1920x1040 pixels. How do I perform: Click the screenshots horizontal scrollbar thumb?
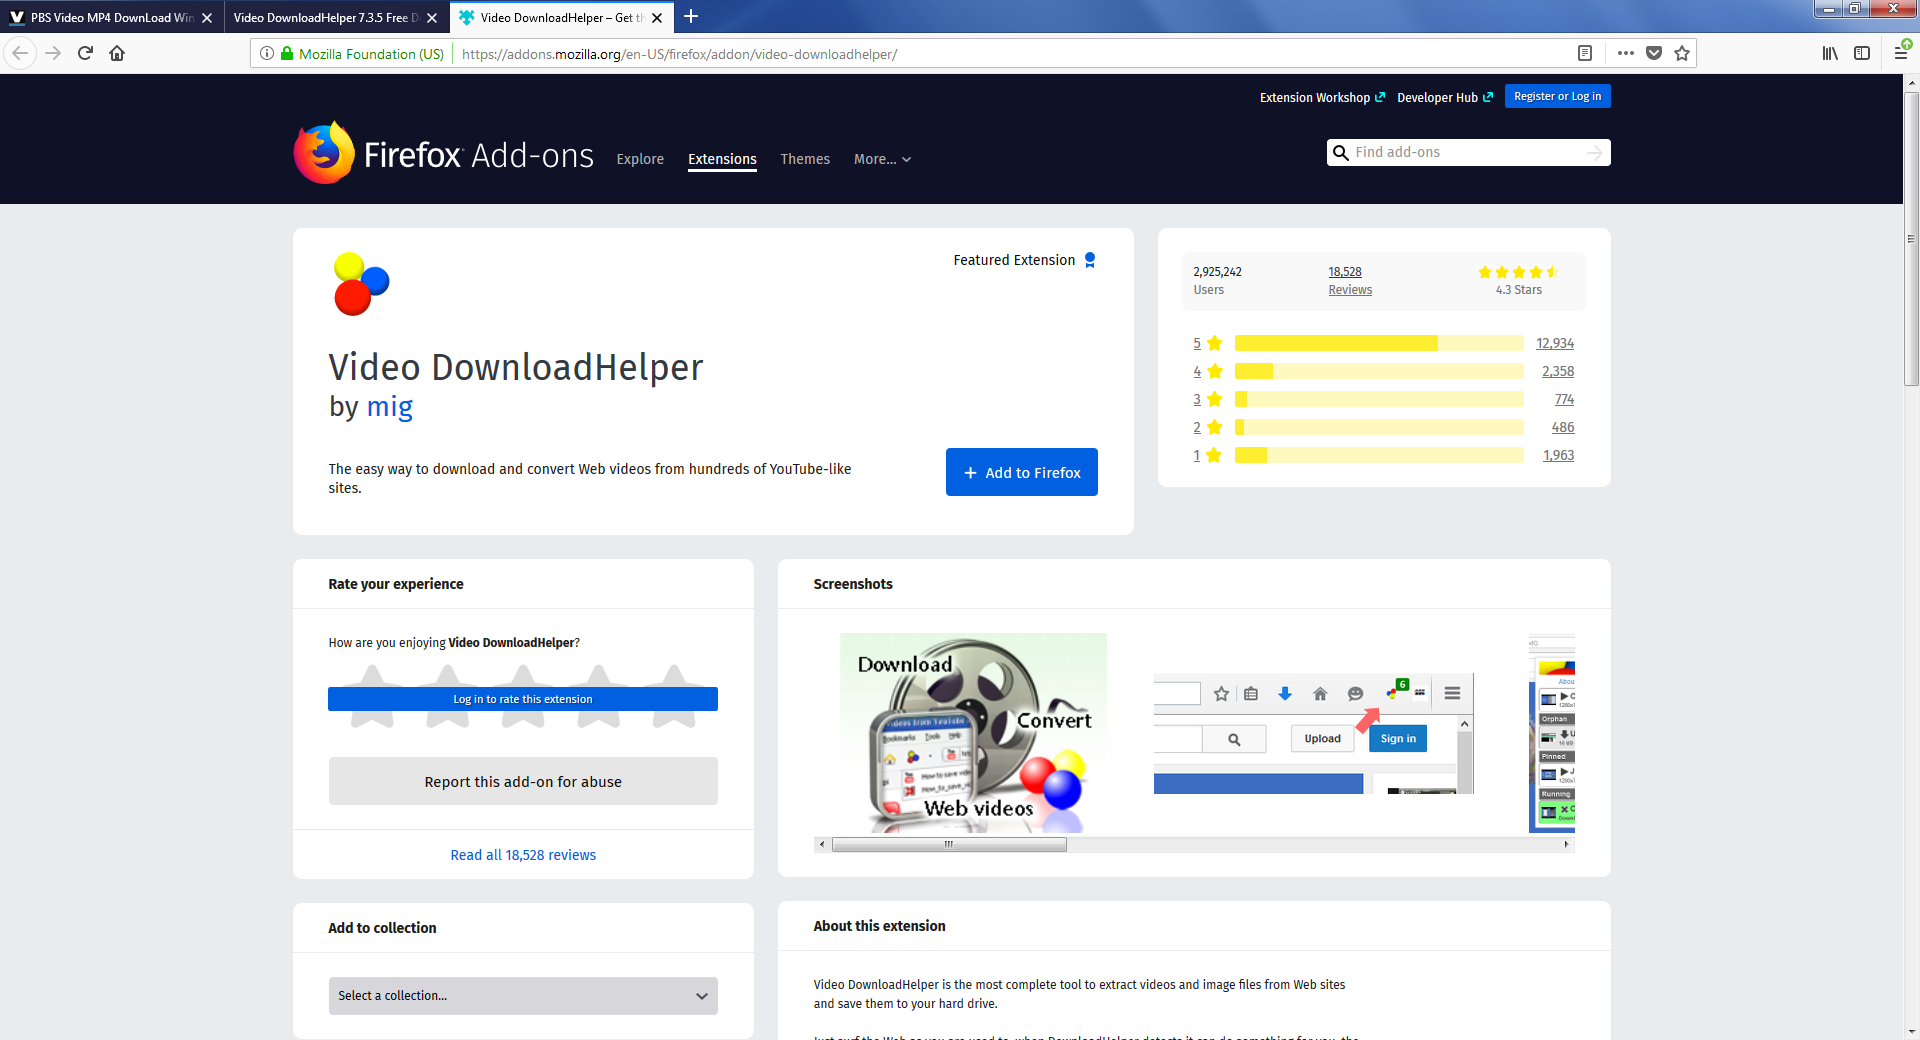tap(949, 845)
